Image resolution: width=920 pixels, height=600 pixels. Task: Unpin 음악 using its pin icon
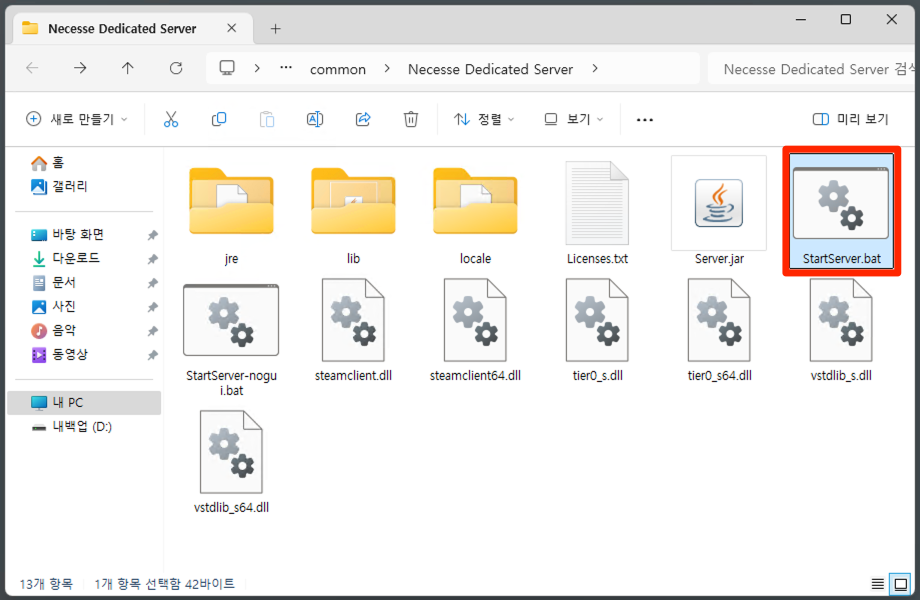click(x=153, y=331)
